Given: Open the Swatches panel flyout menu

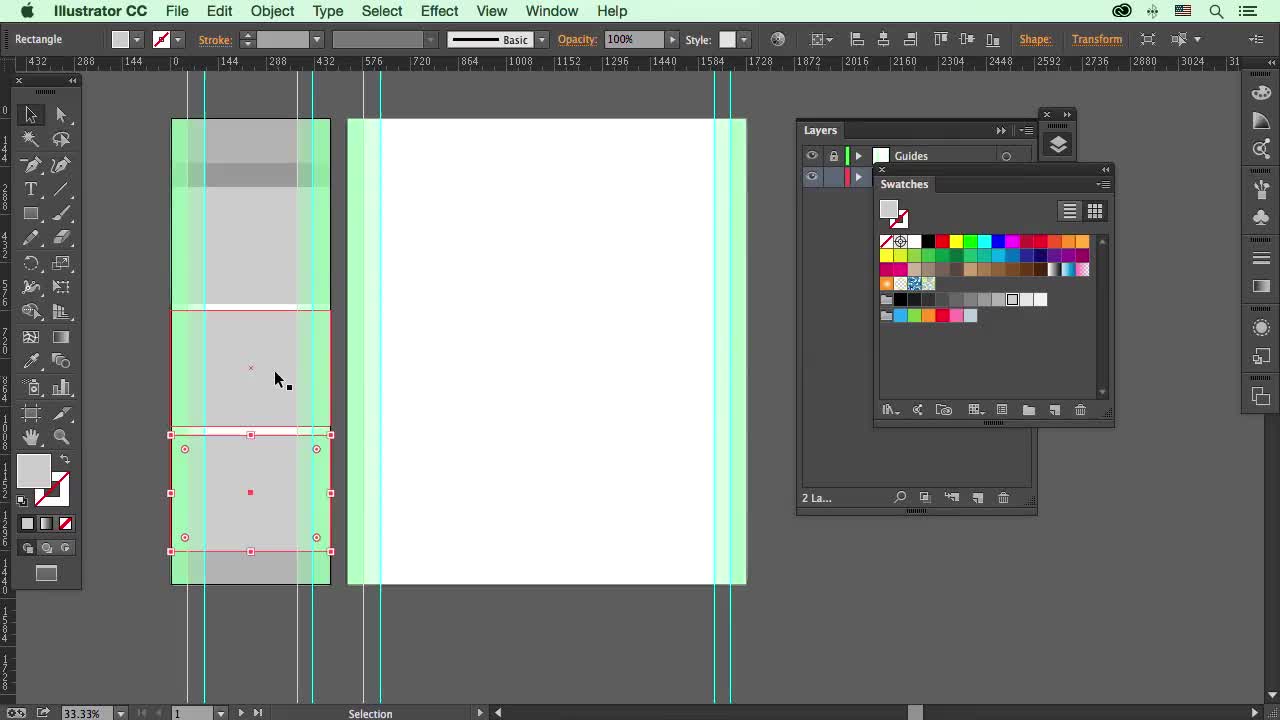Looking at the screenshot, I should (x=1106, y=184).
